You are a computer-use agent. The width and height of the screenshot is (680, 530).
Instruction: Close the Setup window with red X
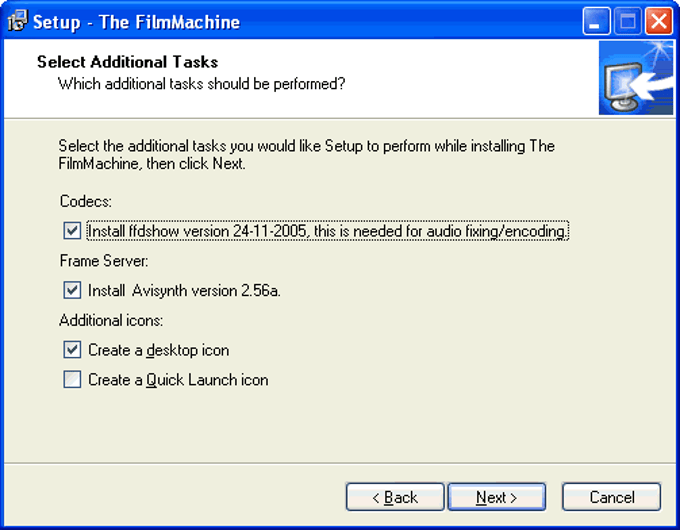[x=659, y=21]
